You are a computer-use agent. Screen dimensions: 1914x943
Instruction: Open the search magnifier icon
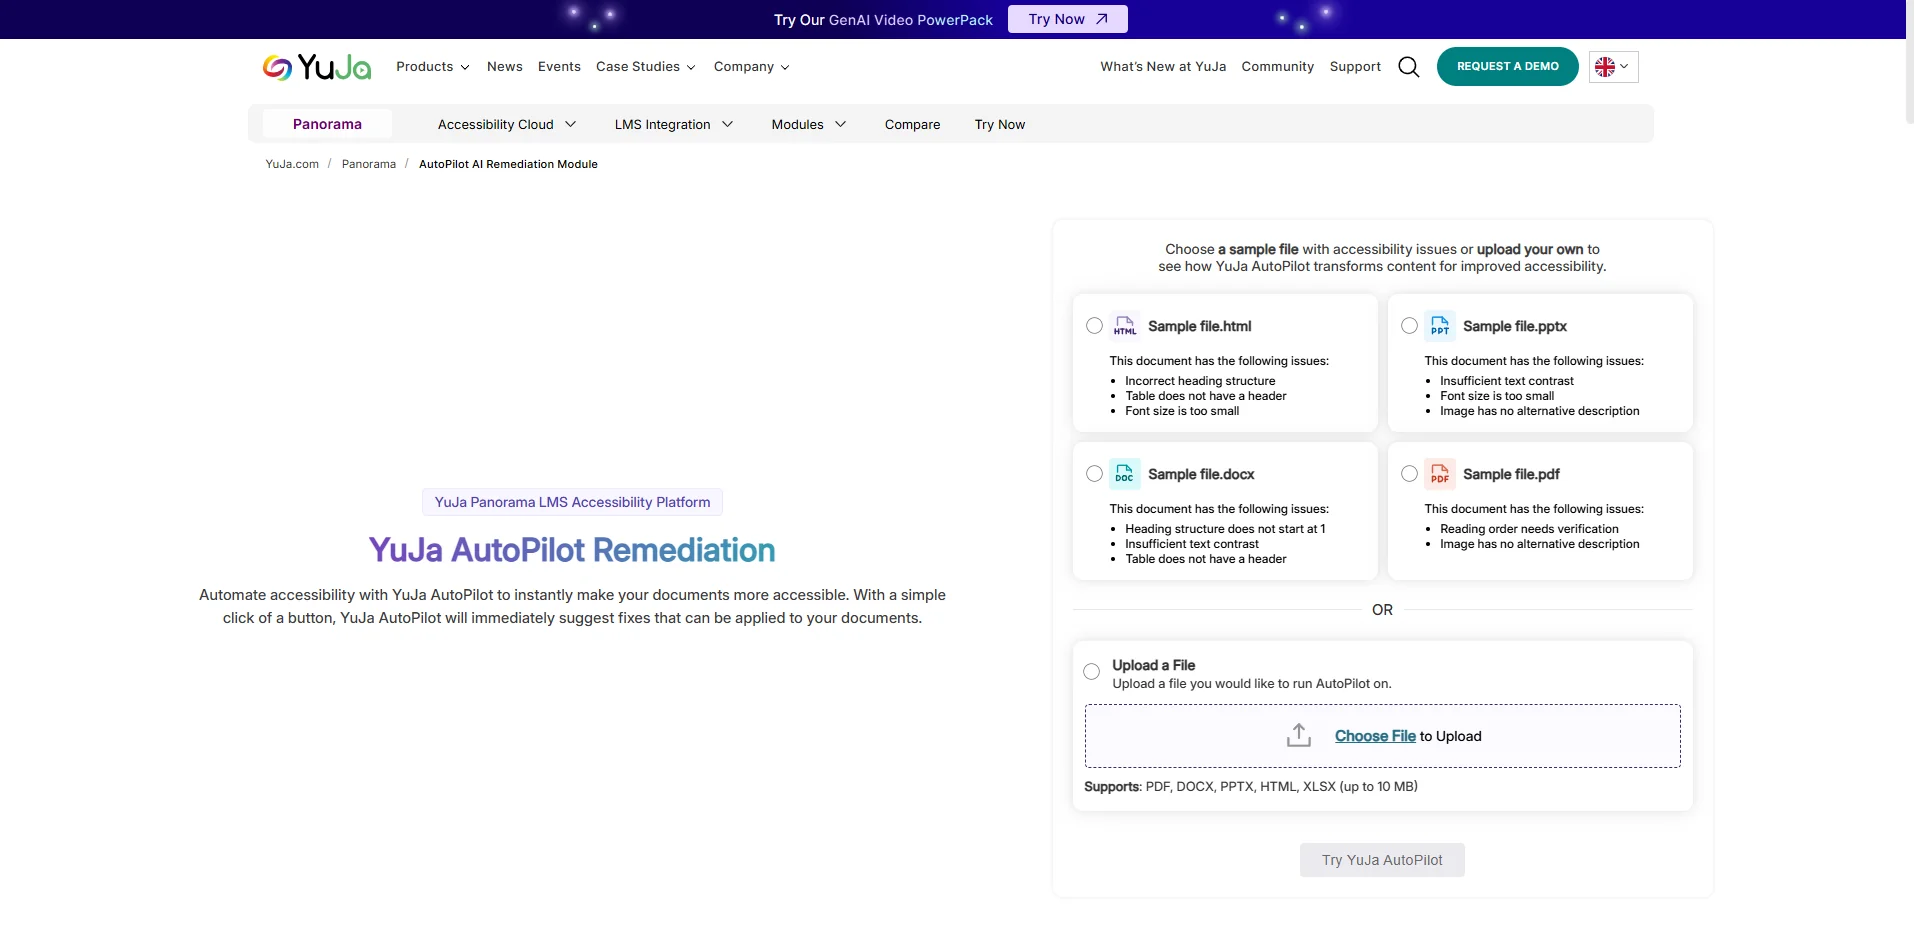tap(1408, 67)
